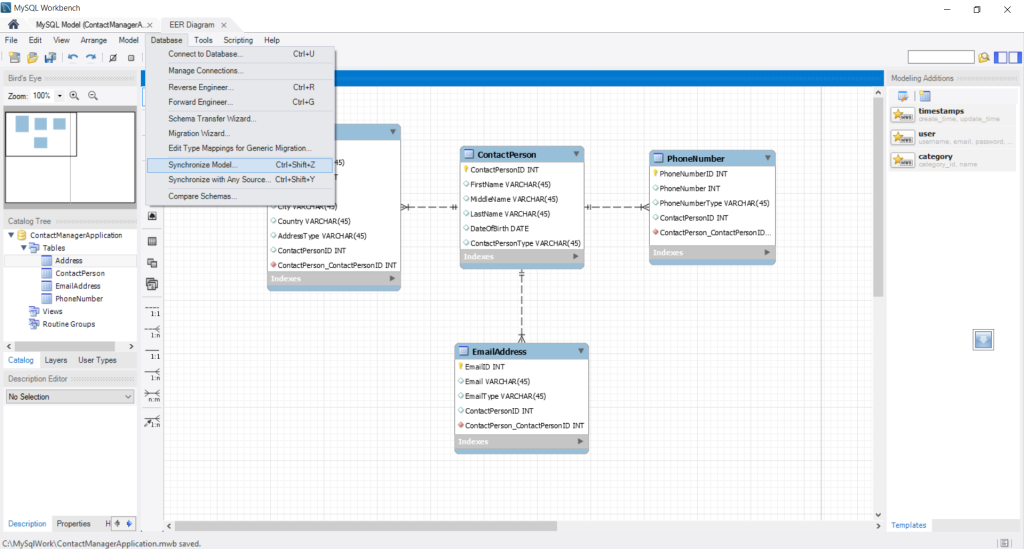Open a model file with the folder icon
1024x549 pixels.
point(32,57)
